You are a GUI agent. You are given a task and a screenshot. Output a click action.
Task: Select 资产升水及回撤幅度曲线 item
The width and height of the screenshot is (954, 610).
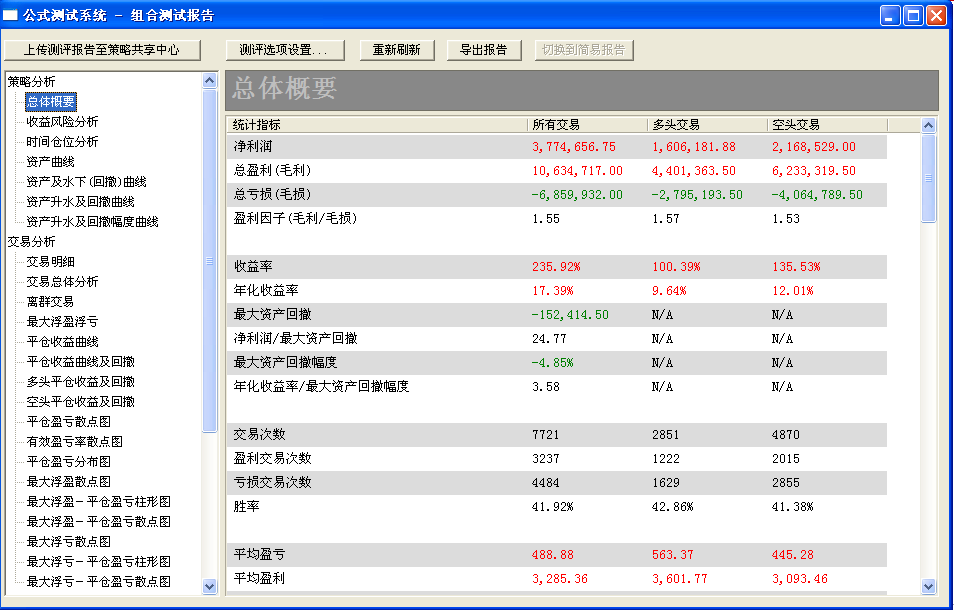point(92,222)
